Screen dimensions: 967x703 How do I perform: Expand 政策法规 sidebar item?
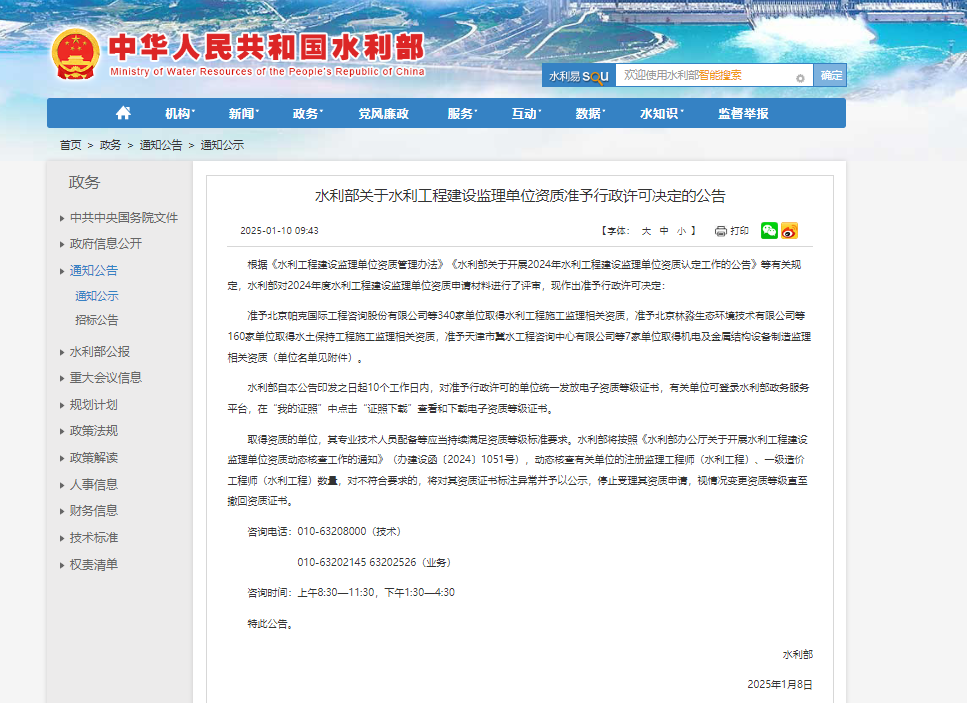(x=94, y=430)
